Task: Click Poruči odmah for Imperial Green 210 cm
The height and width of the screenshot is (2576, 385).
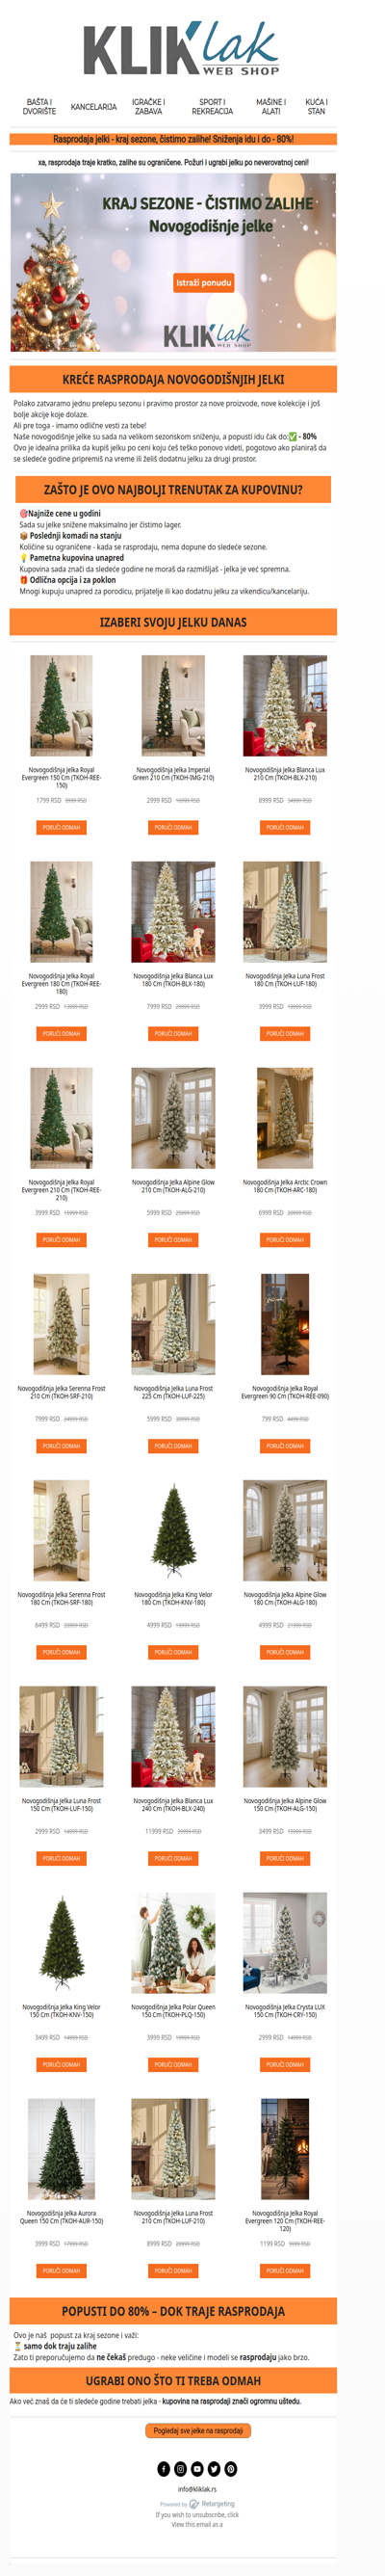Action: pos(173,827)
